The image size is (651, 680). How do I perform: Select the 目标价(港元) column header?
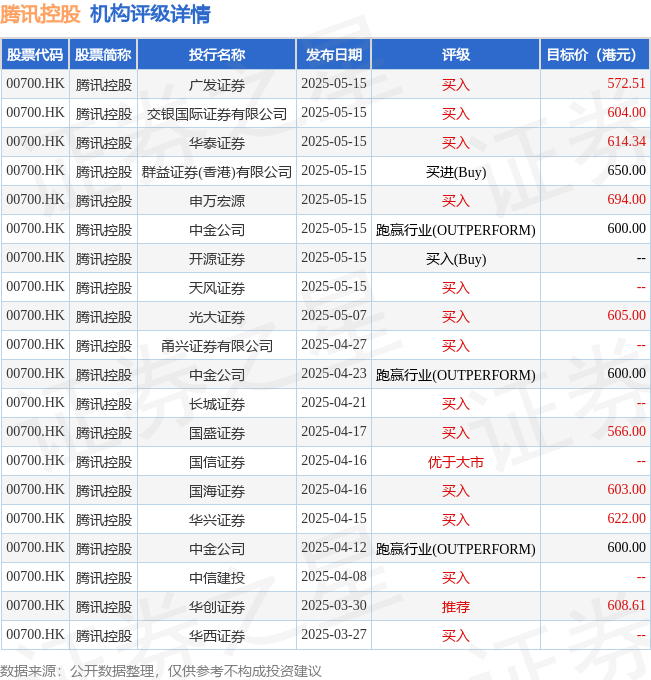(595, 55)
